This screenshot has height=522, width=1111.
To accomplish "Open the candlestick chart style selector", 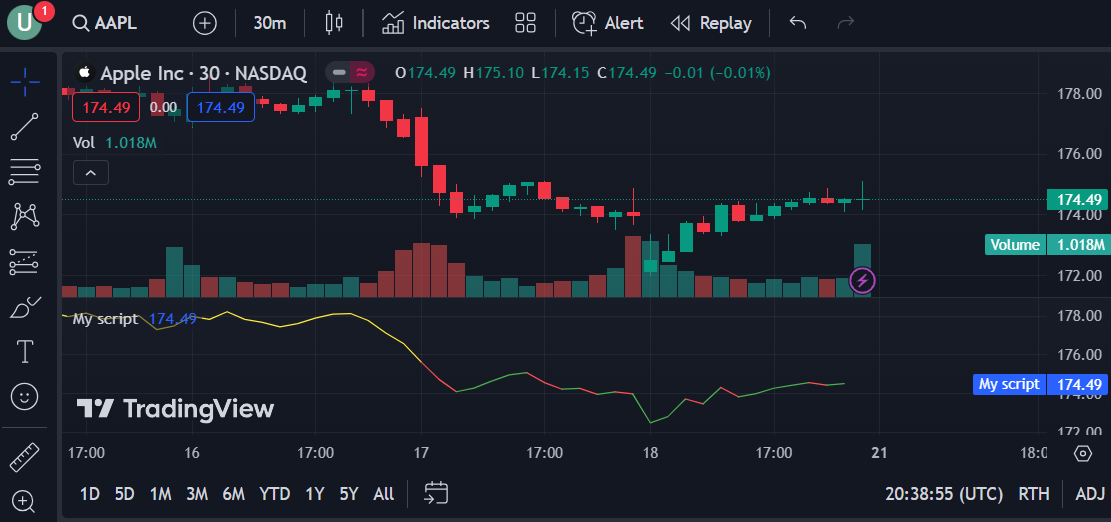I will click(334, 23).
